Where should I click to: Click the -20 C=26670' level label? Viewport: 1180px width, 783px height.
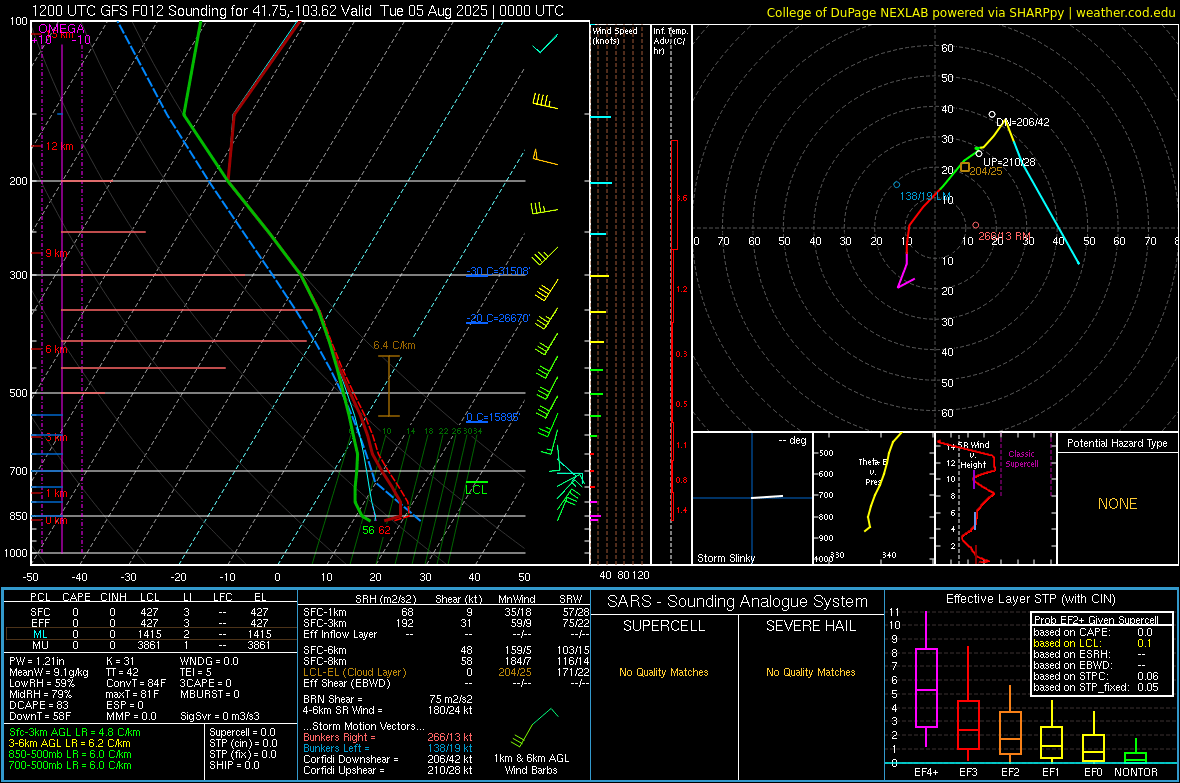tap(498, 318)
